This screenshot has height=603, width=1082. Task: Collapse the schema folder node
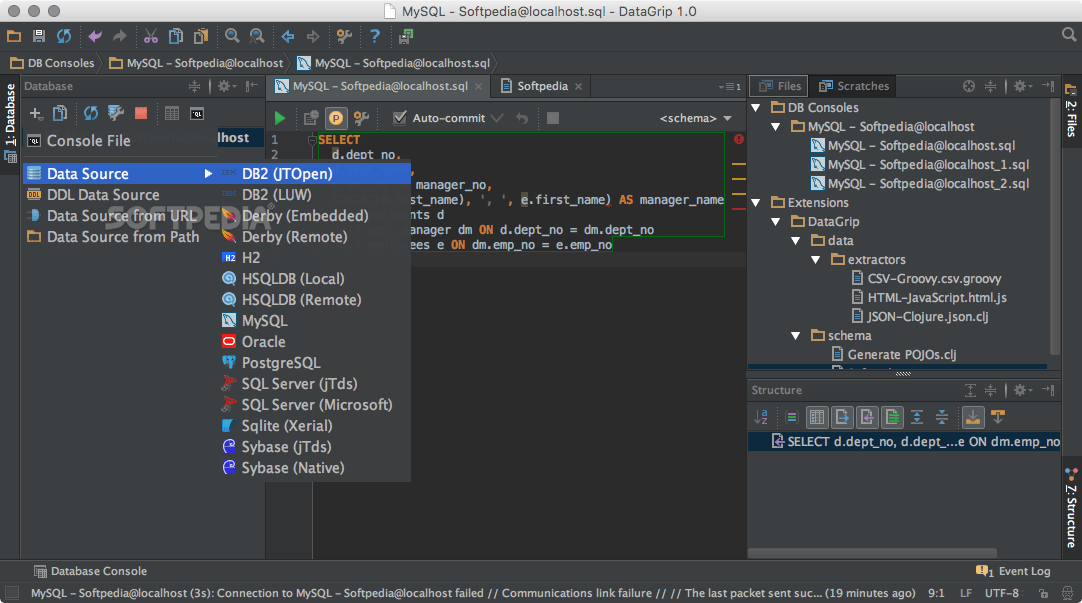(796, 335)
